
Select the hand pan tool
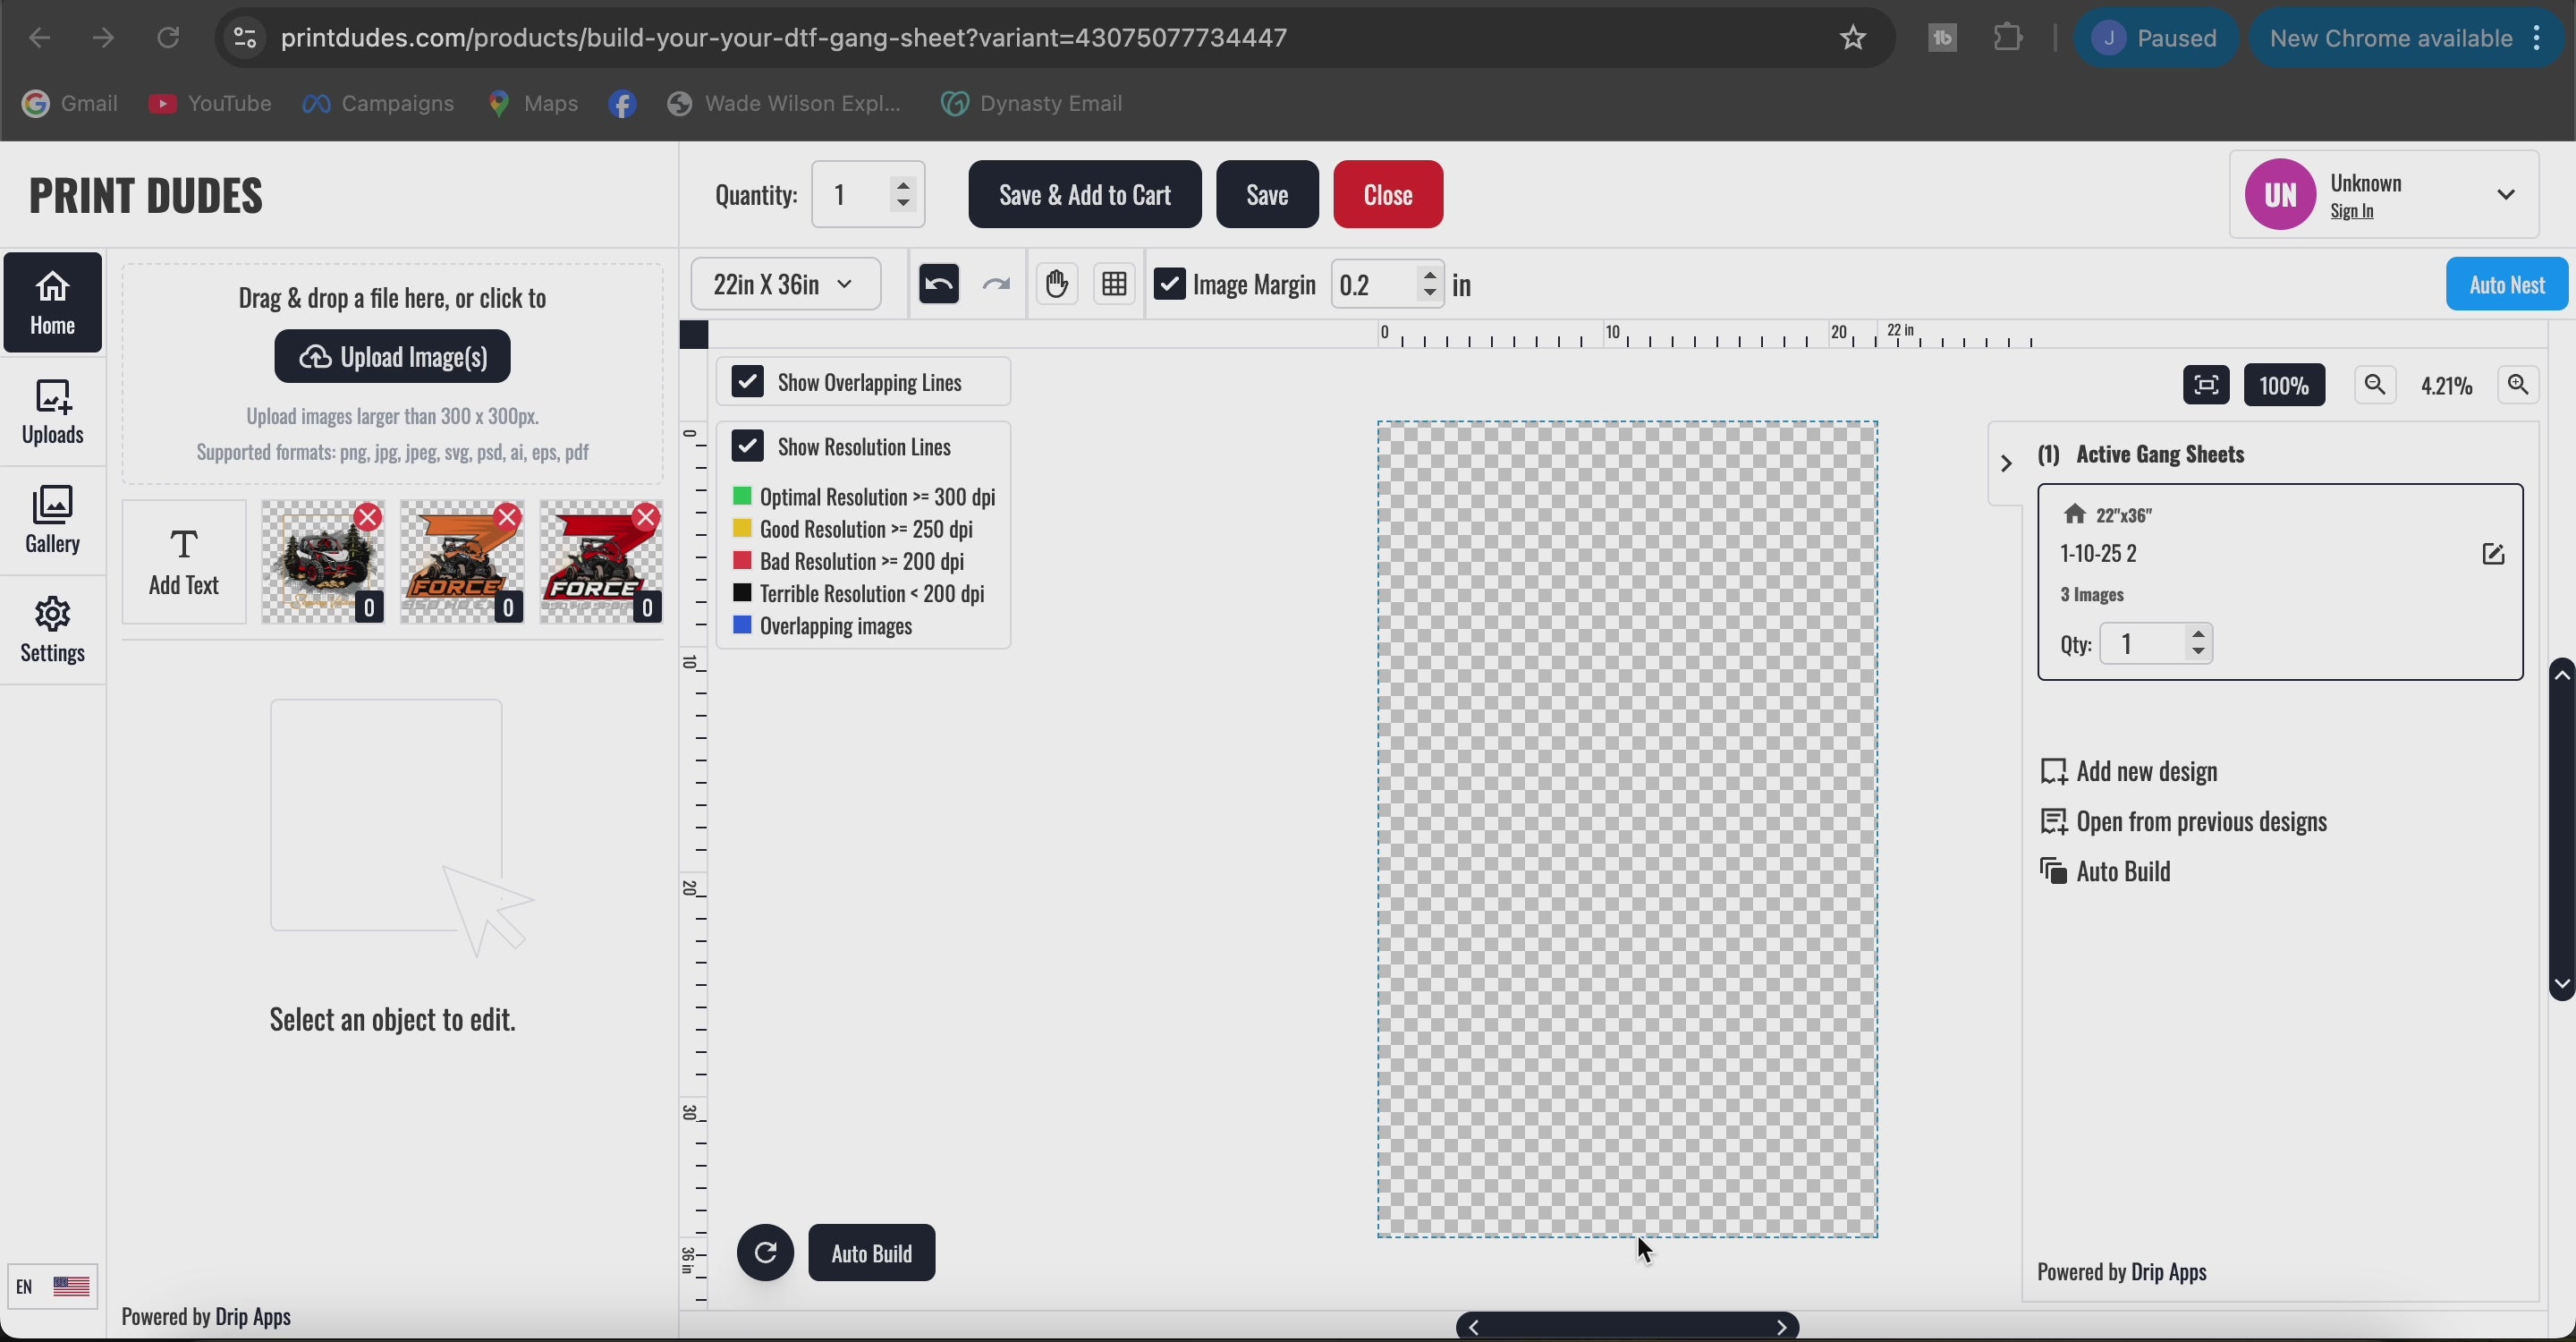tap(1056, 285)
